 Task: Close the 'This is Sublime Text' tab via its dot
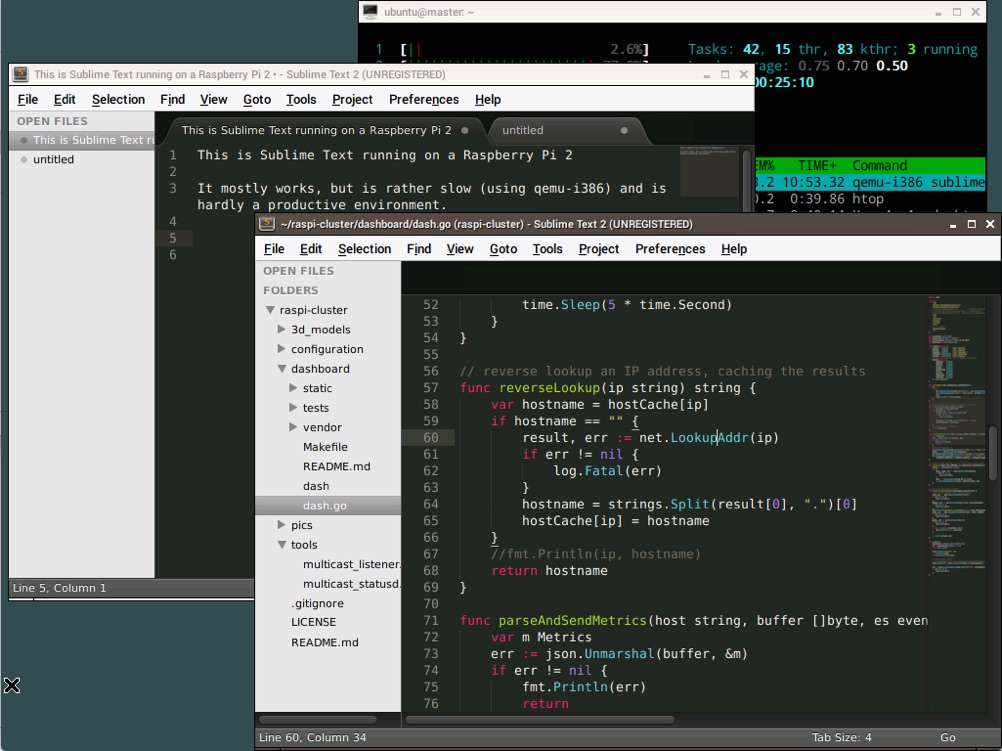click(x=465, y=130)
